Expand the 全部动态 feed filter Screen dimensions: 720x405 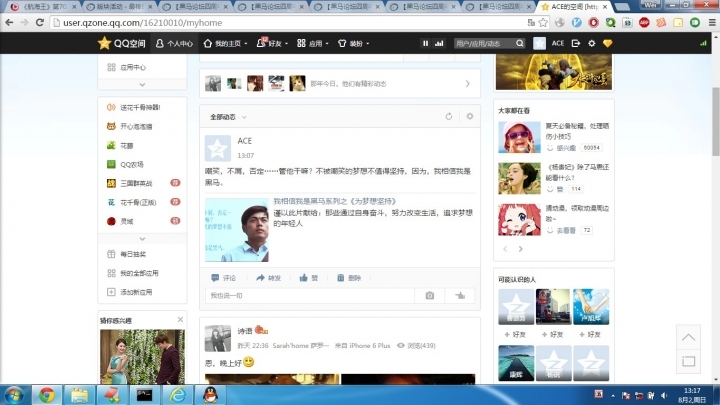[x=229, y=117]
